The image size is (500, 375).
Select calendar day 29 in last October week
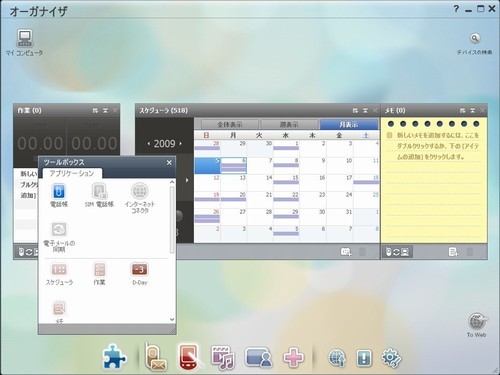[x=286, y=217]
